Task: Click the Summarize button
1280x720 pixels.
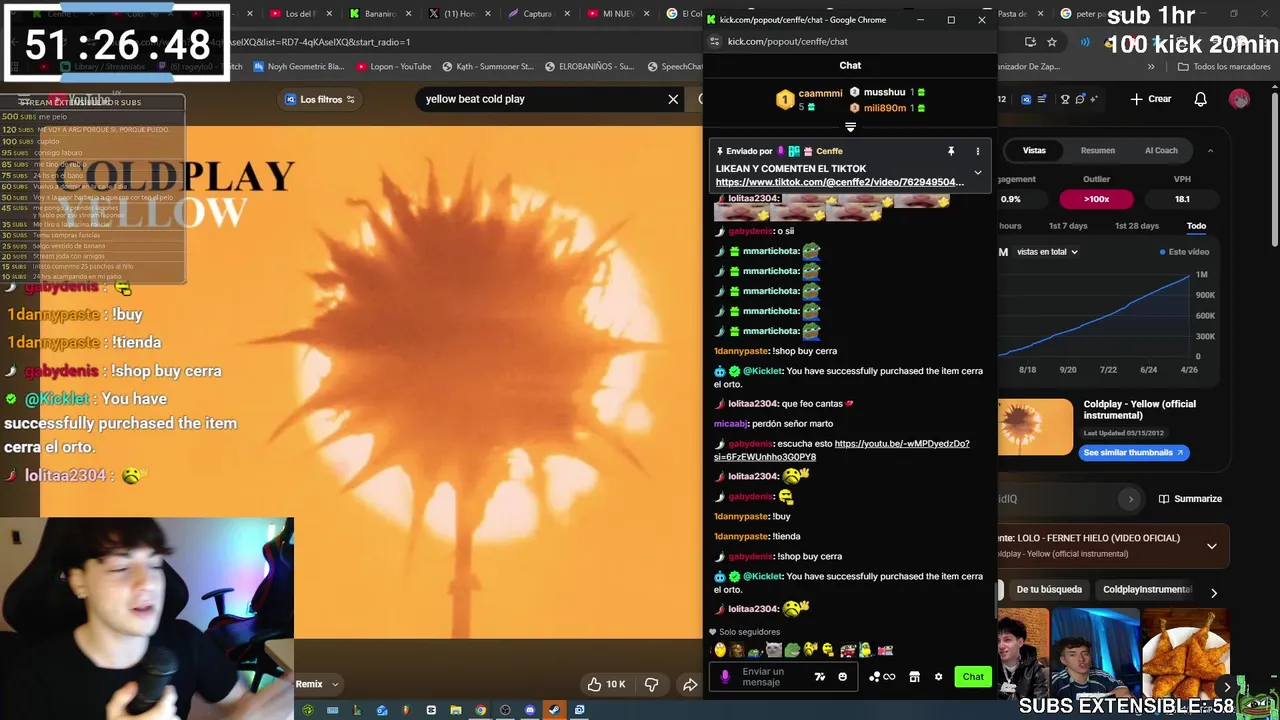Action: click(x=1190, y=499)
